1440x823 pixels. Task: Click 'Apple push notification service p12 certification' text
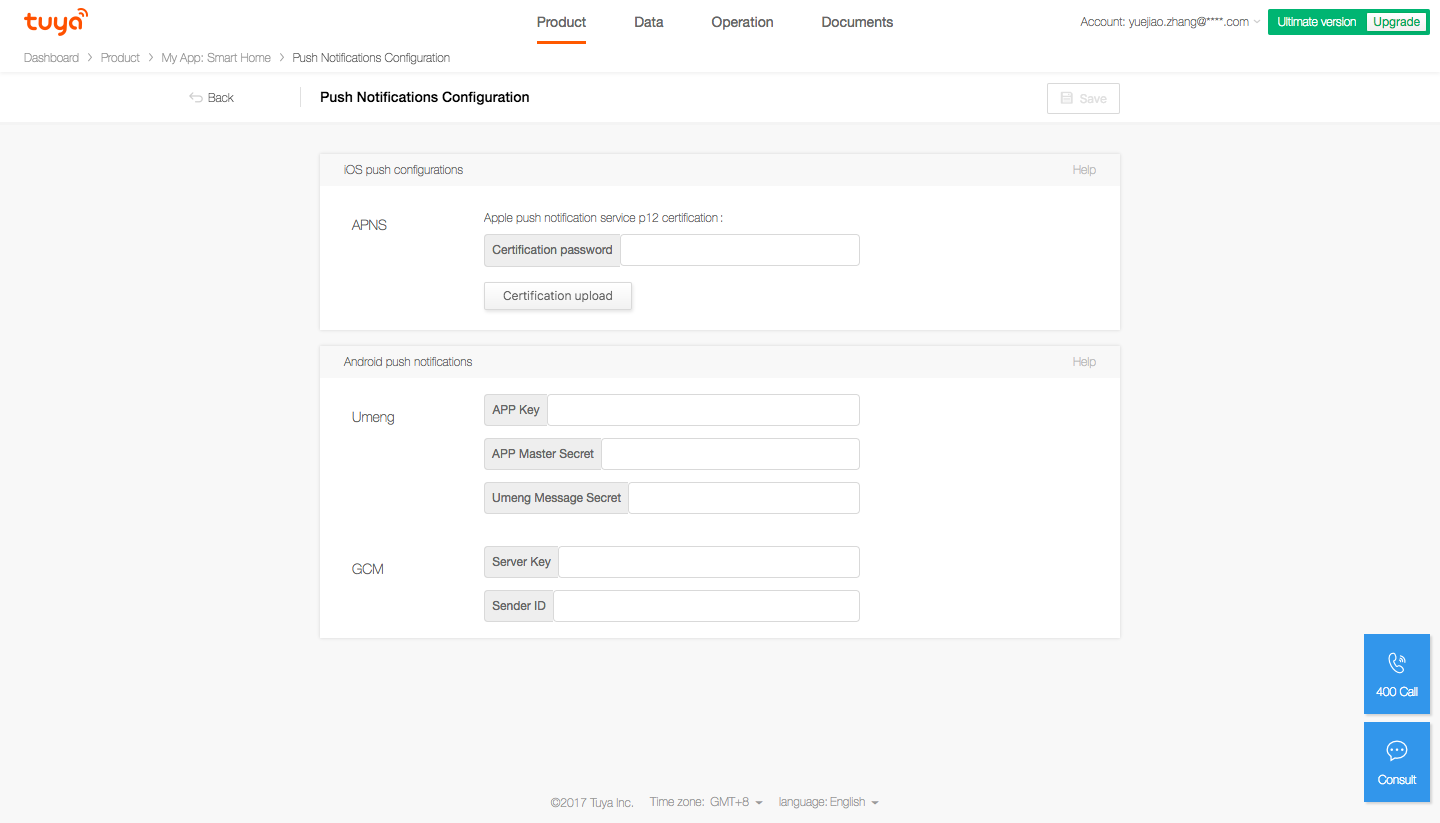[x=601, y=218]
